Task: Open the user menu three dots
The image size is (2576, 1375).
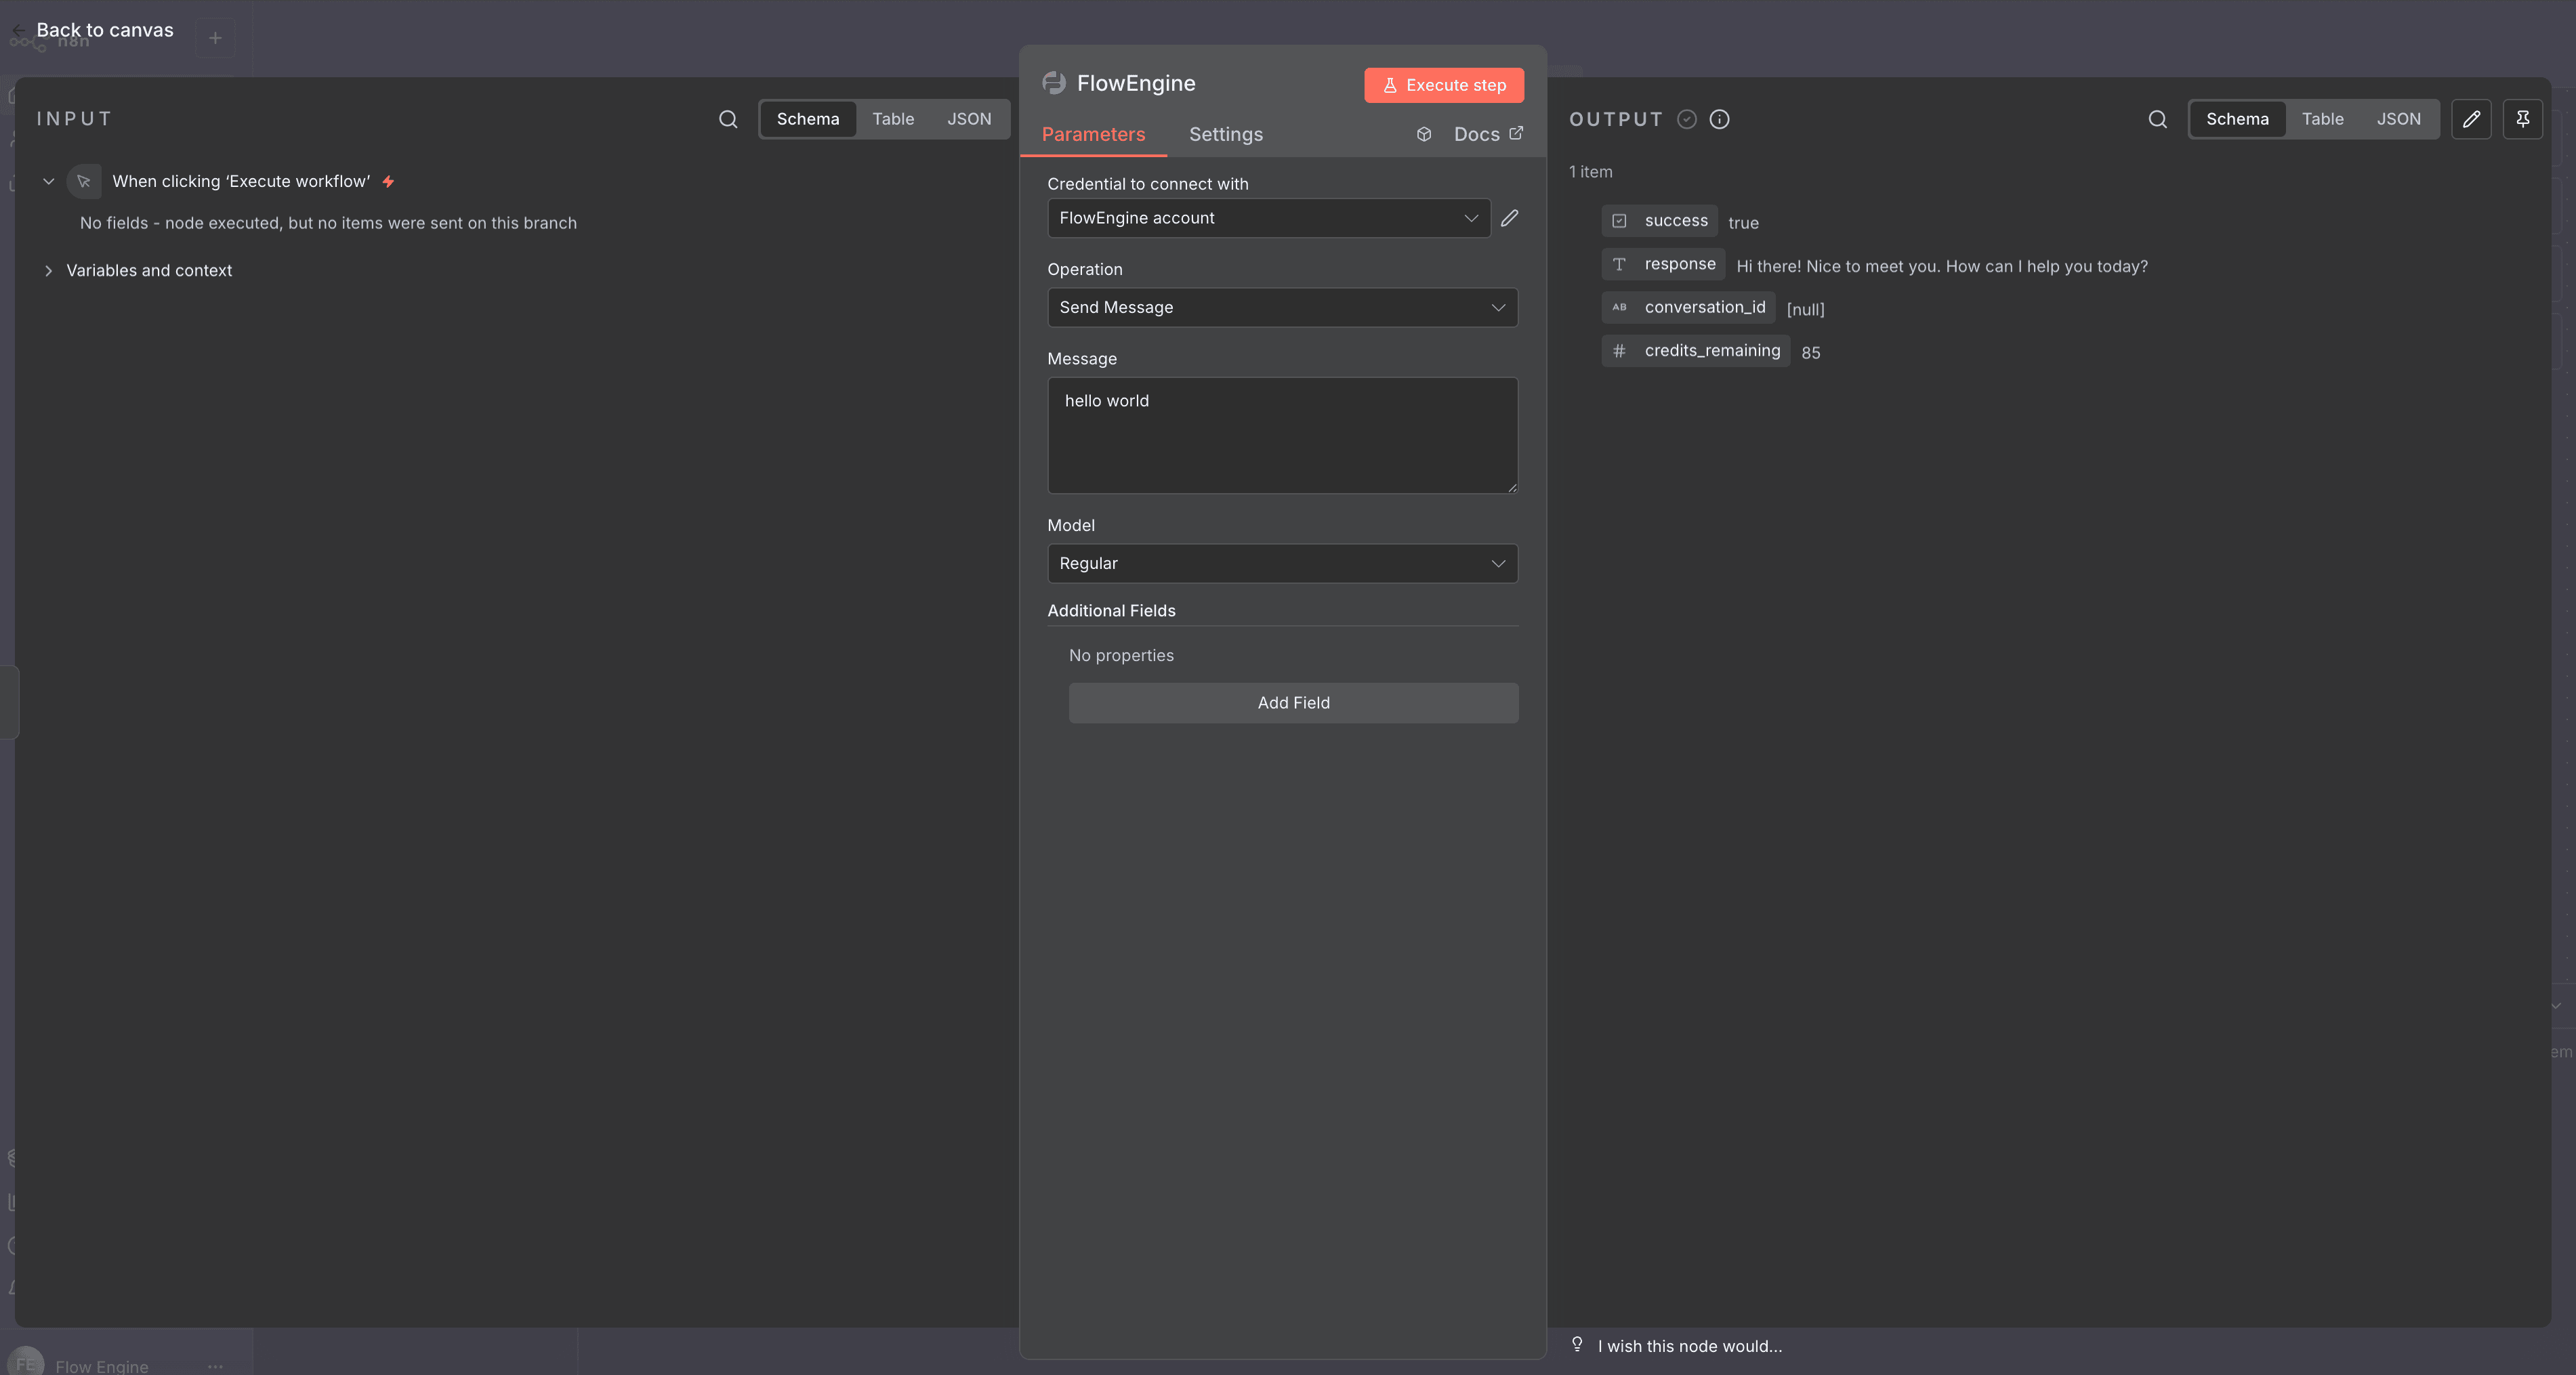Action: [x=215, y=1366]
